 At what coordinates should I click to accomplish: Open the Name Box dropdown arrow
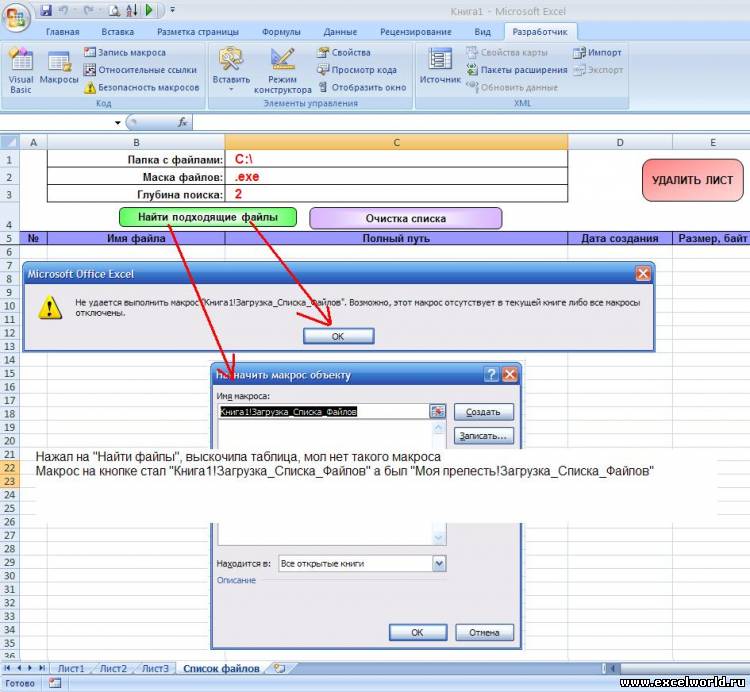[x=118, y=123]
